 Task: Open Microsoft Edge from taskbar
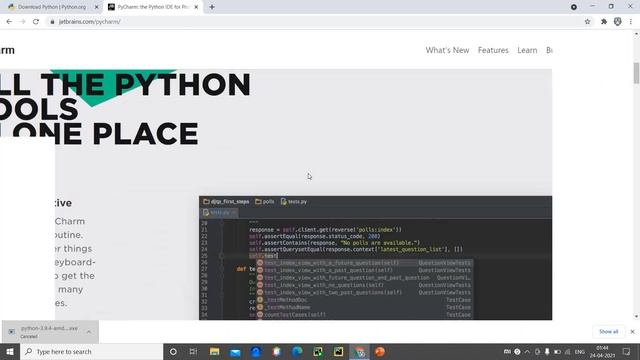point(297,351)
